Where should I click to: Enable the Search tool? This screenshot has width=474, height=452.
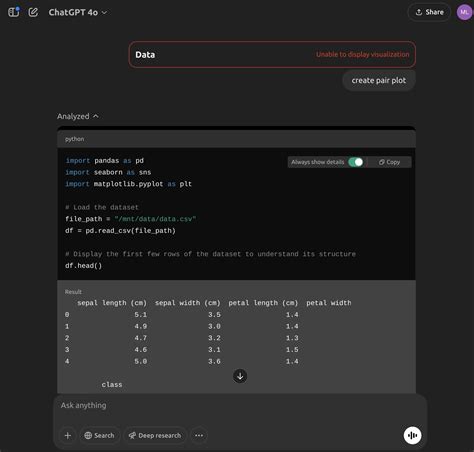(x=99, y=435)
